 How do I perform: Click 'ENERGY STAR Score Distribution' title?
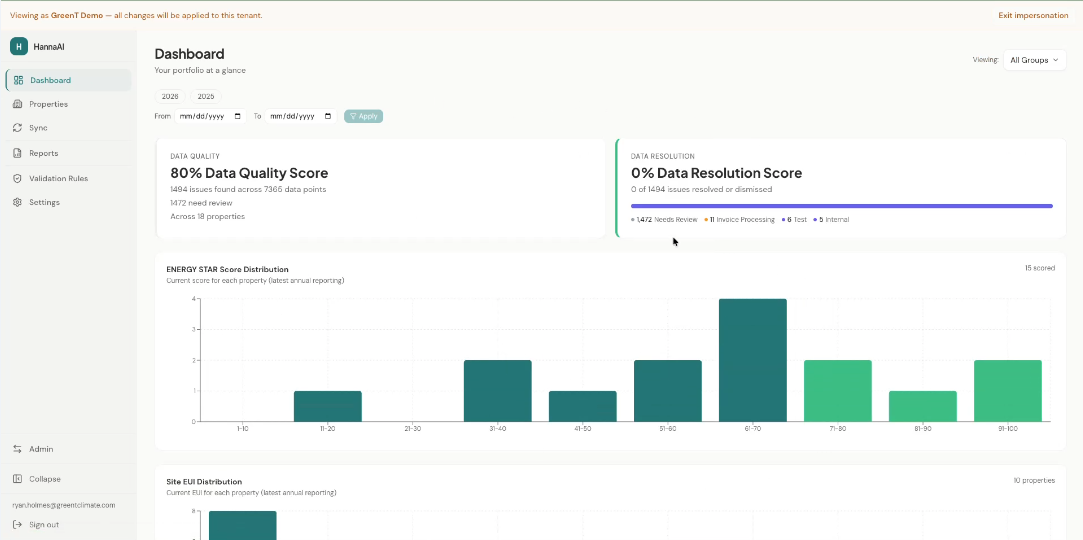coord(227,269)
